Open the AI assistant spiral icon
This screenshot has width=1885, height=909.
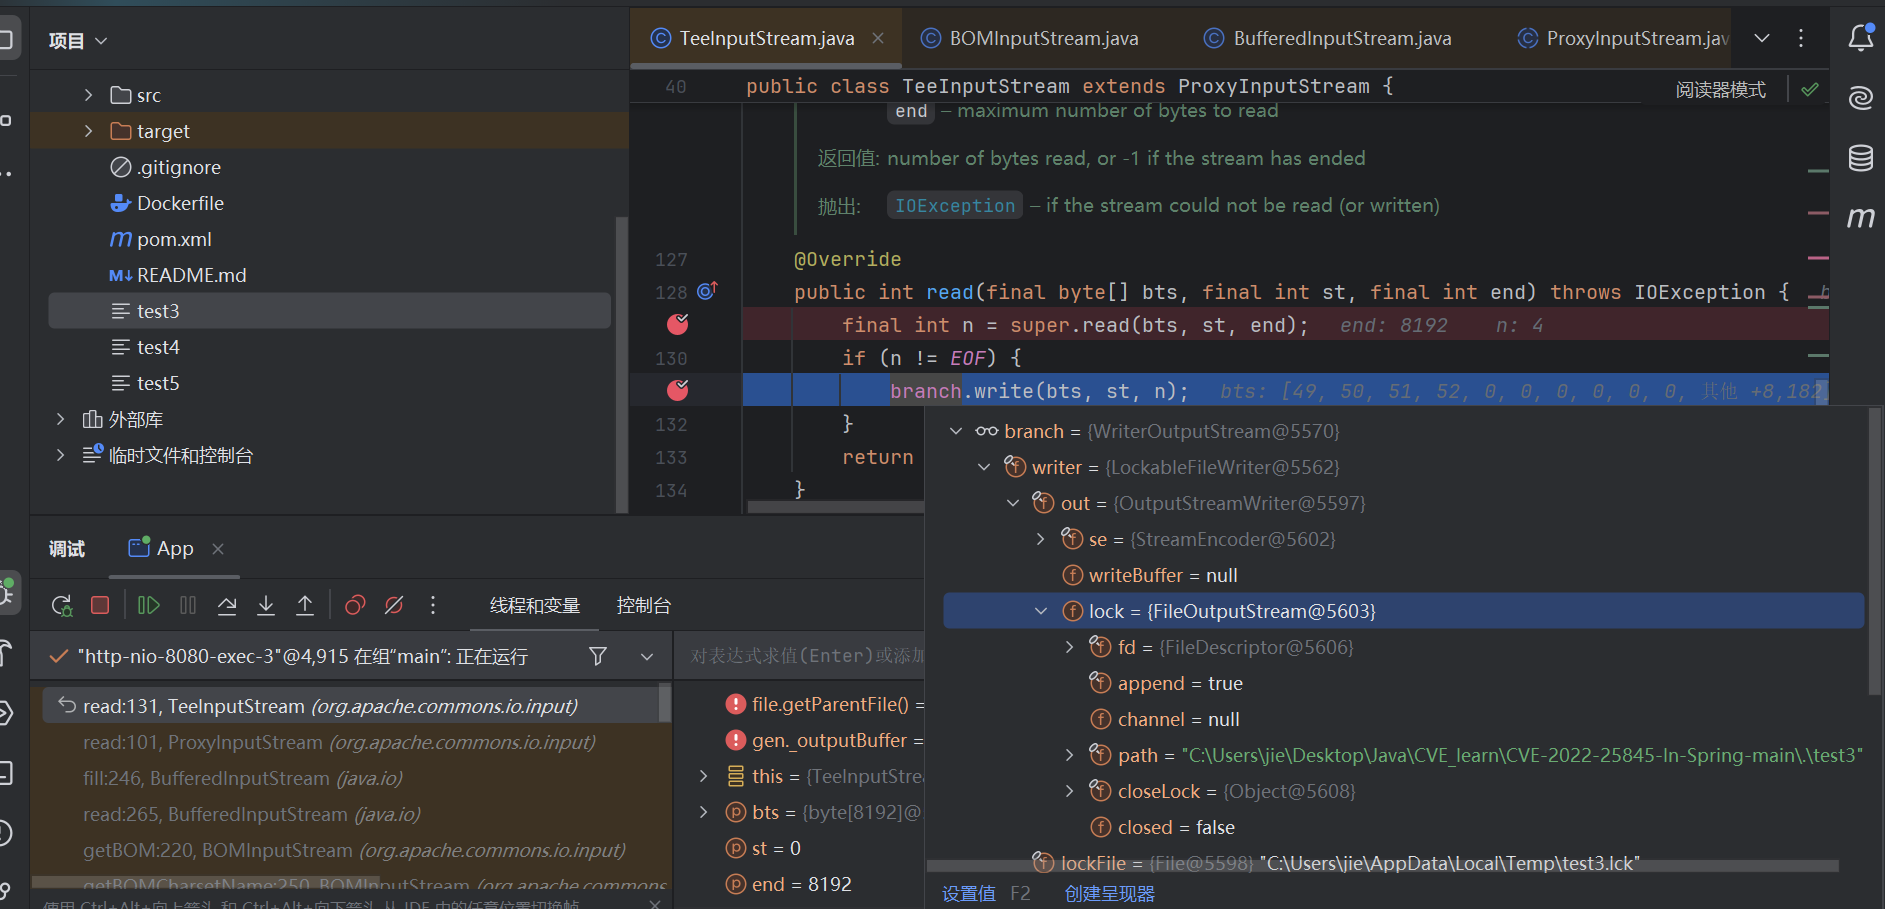click(x=1861, y=97)
